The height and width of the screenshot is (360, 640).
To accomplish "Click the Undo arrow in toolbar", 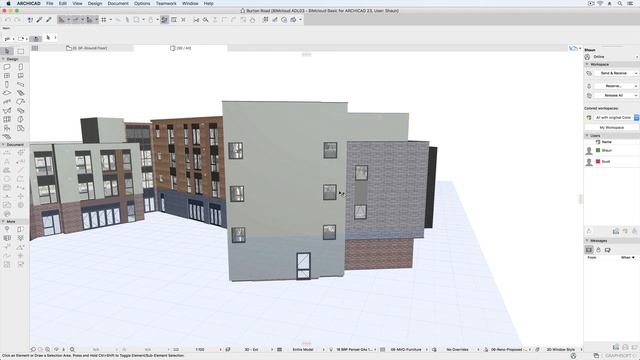I will click(7, 20).
